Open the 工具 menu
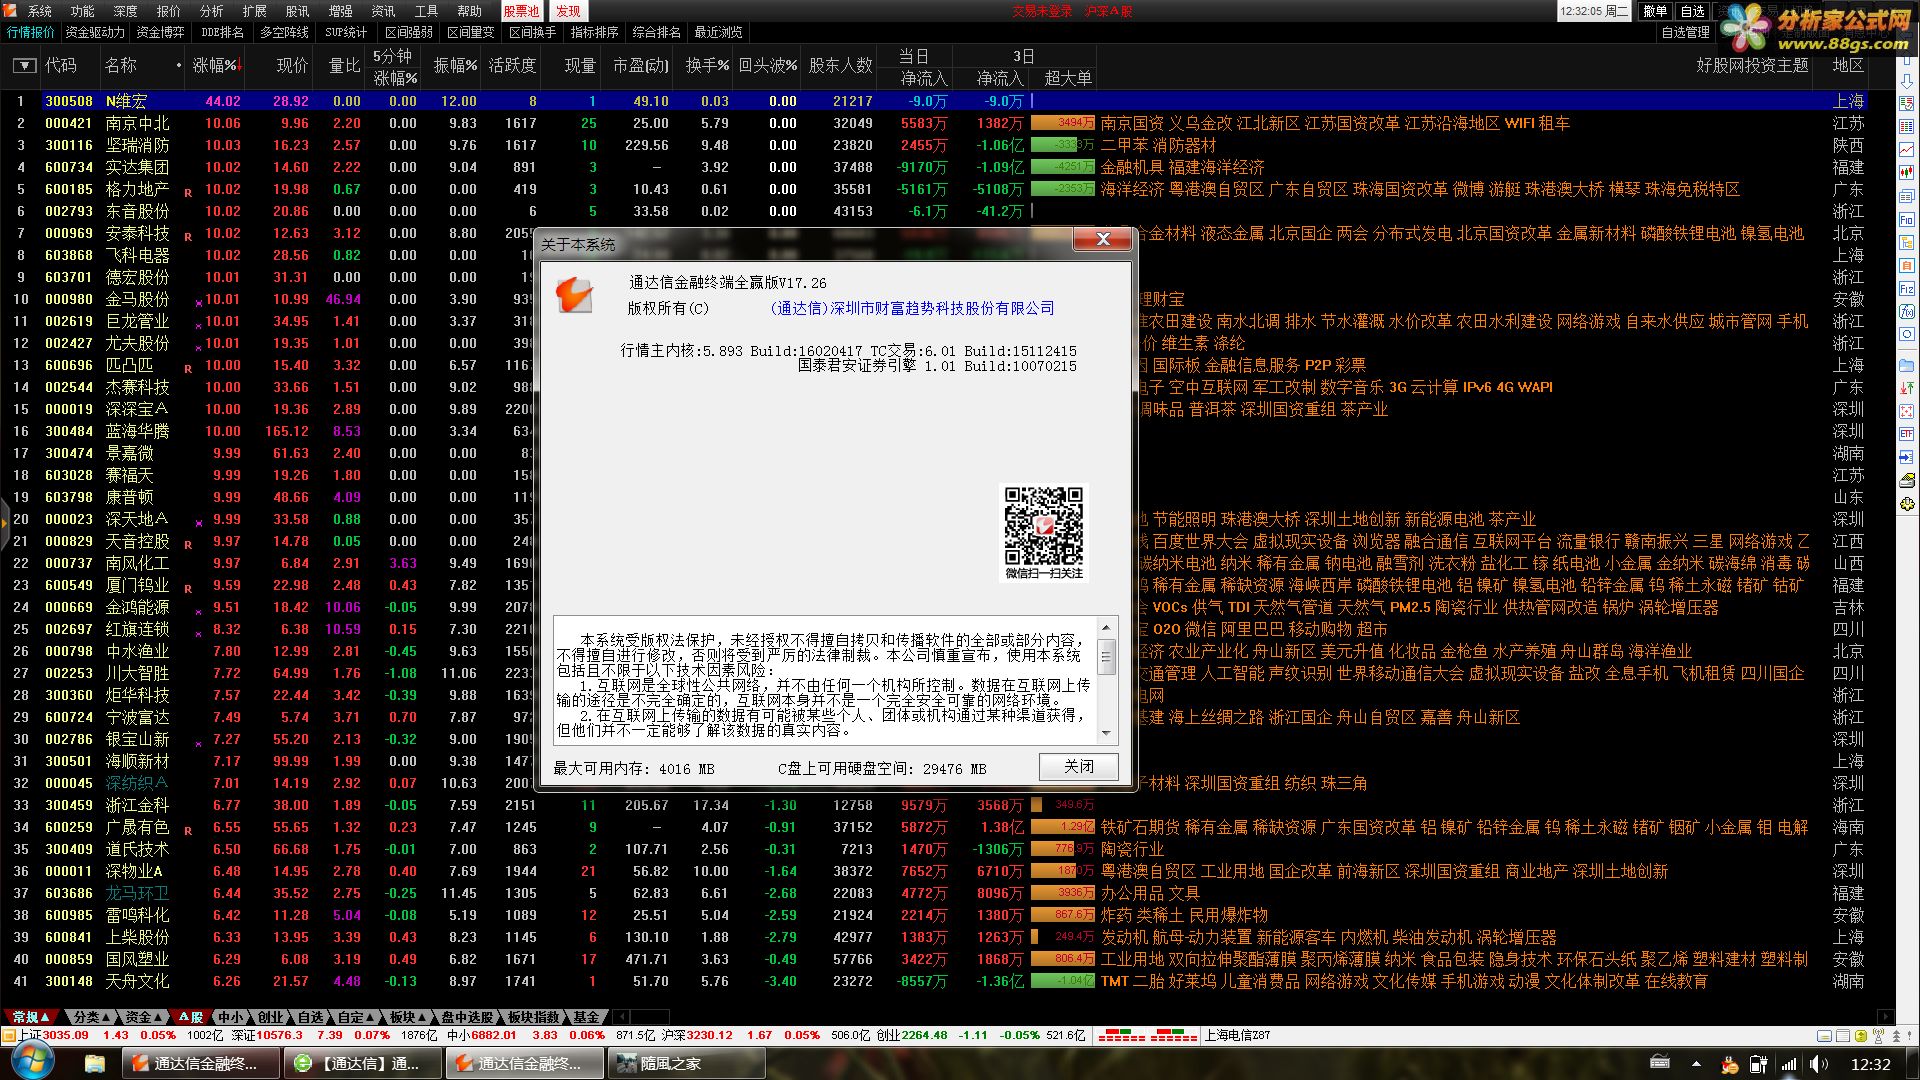This screenshot has width=1920, height=1080. (x=426, y=11)
